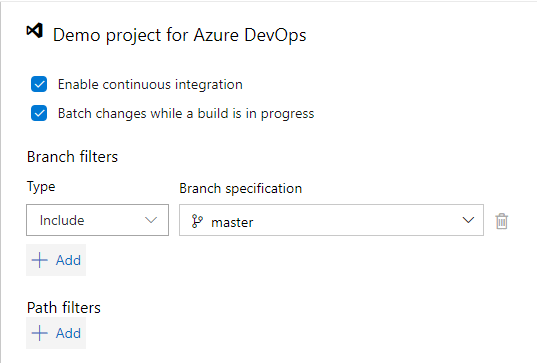The width and height of the screenshot is (537, 363).
Task: Click the Demo project for Azure DevOps title
Action: point(179,35)
